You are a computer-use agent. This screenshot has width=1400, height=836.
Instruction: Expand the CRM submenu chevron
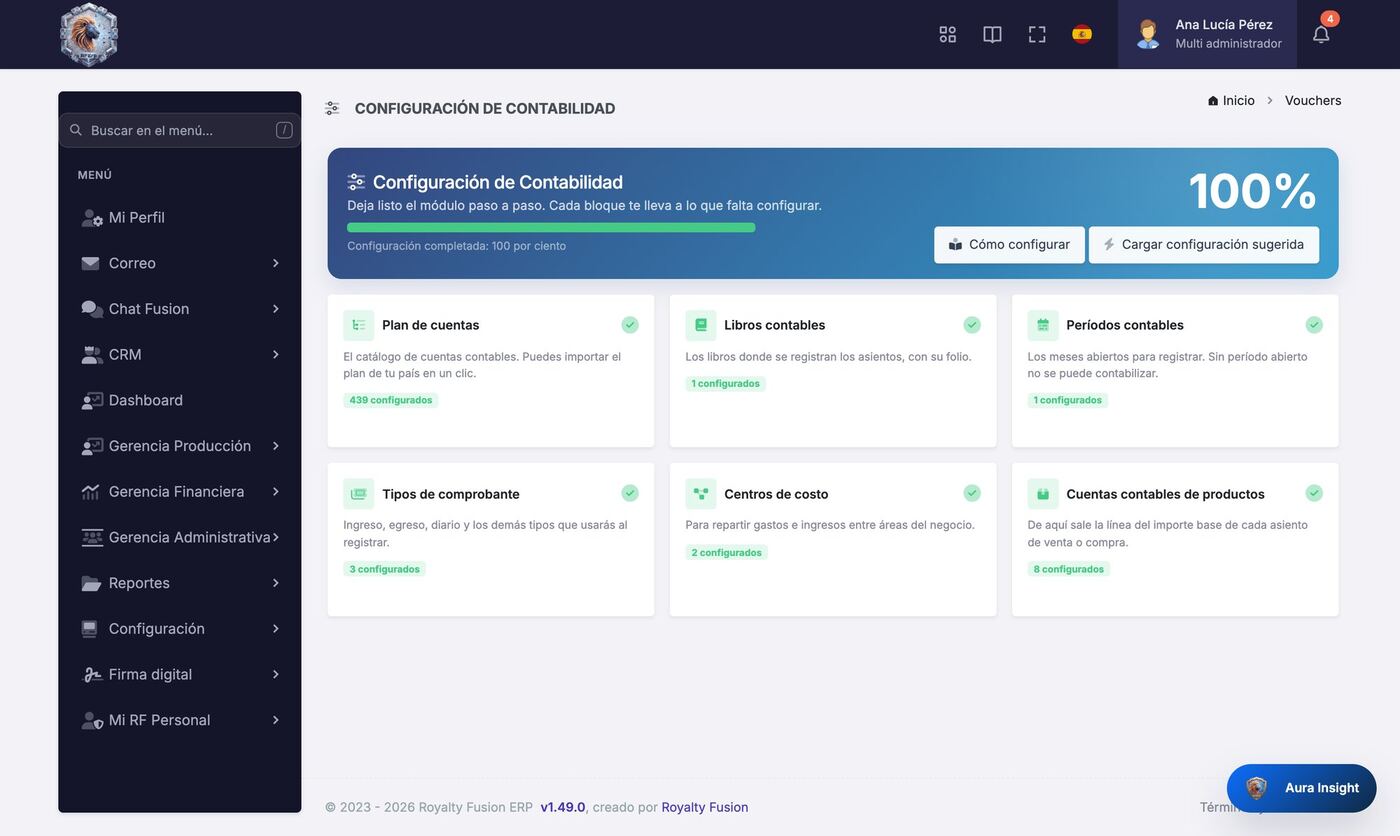point(275,355)
